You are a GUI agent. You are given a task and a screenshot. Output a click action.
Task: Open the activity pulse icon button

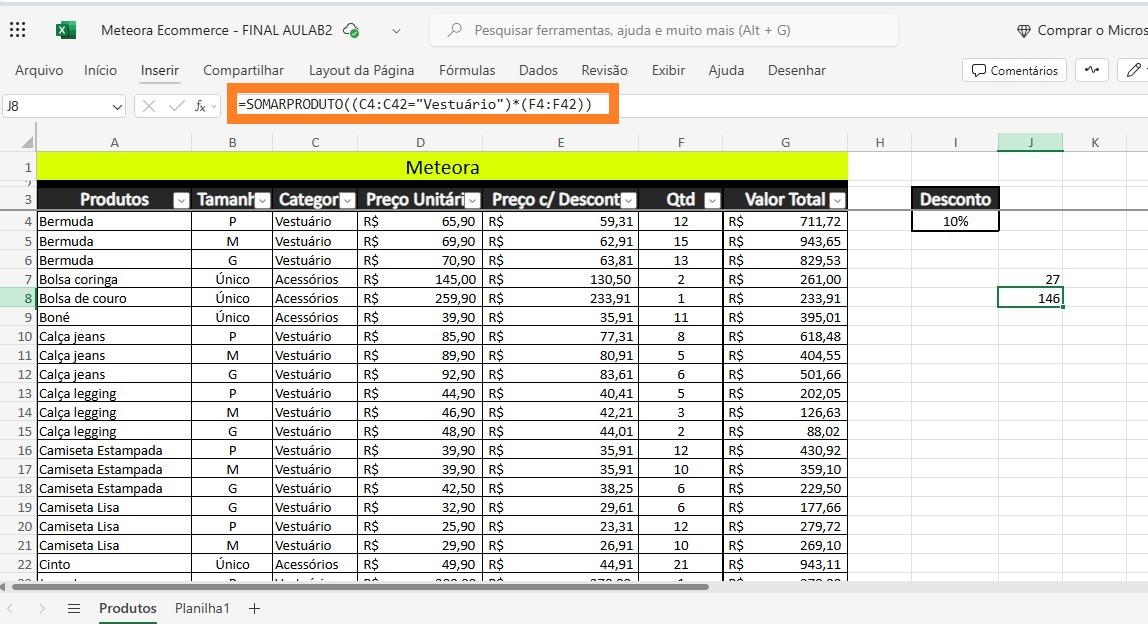pyautogui.click(x=1092, y=70)
